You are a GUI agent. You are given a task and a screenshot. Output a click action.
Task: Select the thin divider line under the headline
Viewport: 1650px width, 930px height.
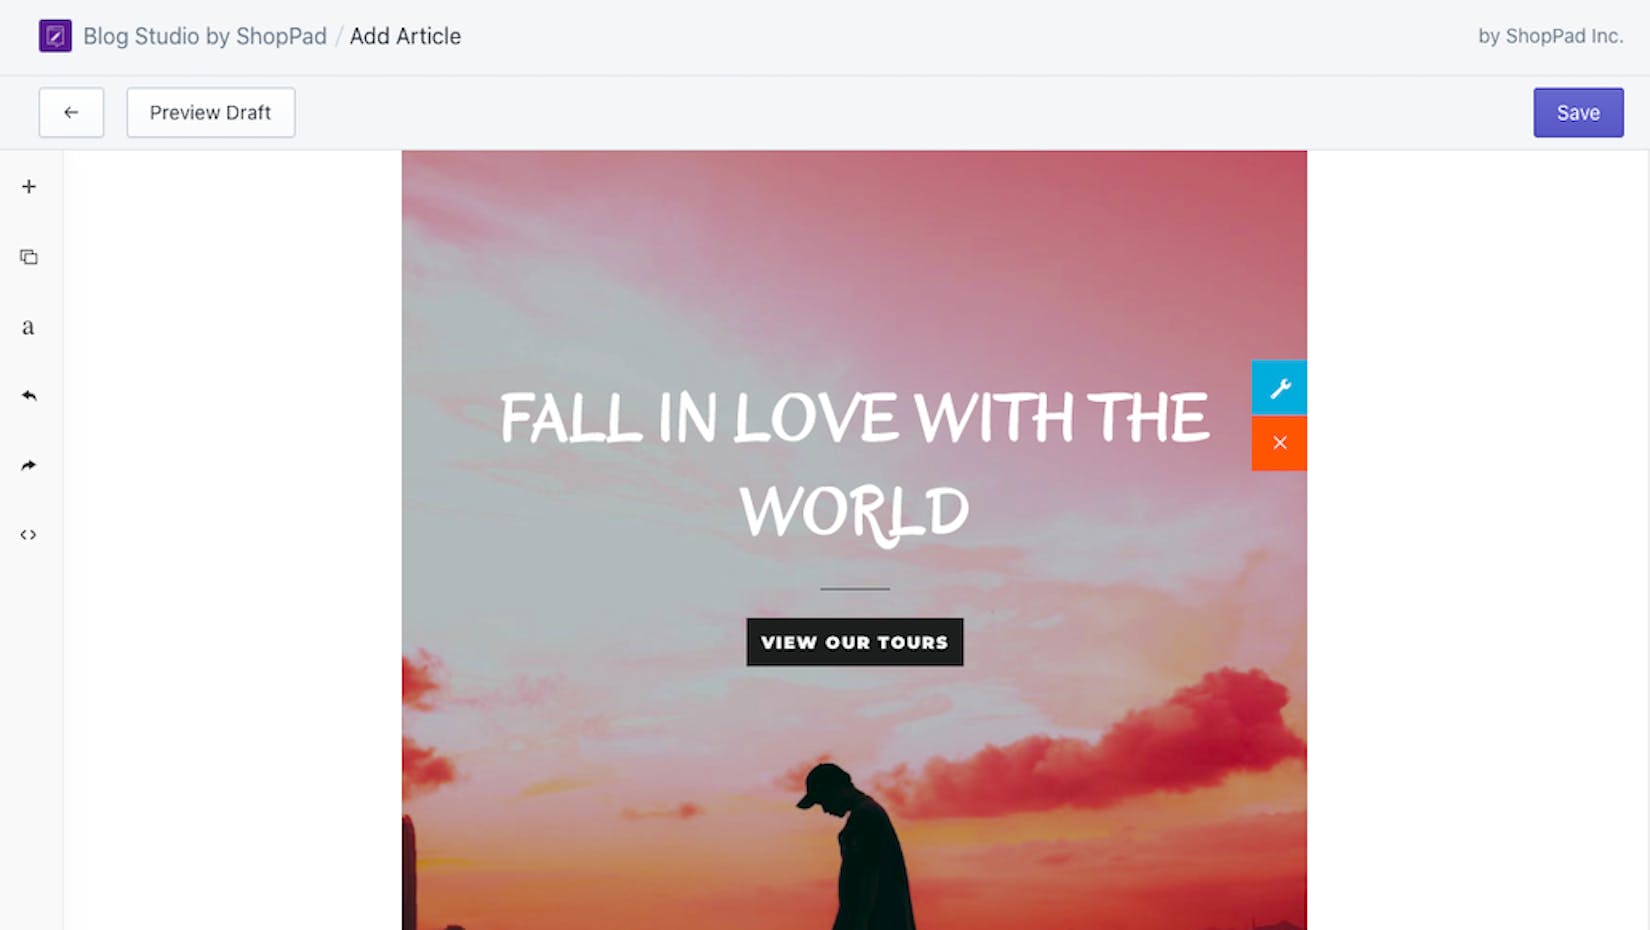click(855, 589)
